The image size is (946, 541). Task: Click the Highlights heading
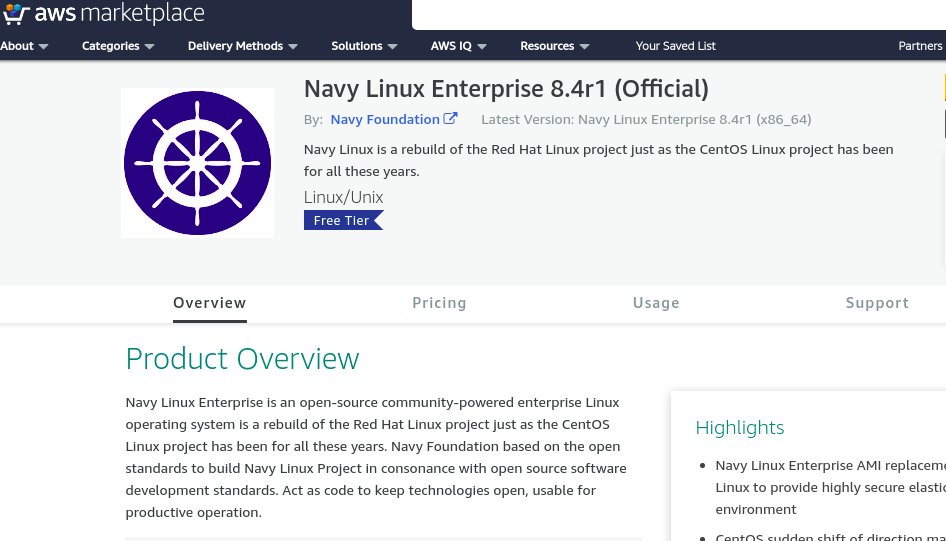click(740, 427)
